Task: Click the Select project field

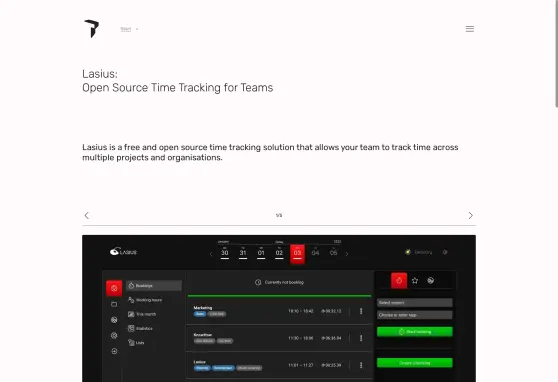Action: 415,303
